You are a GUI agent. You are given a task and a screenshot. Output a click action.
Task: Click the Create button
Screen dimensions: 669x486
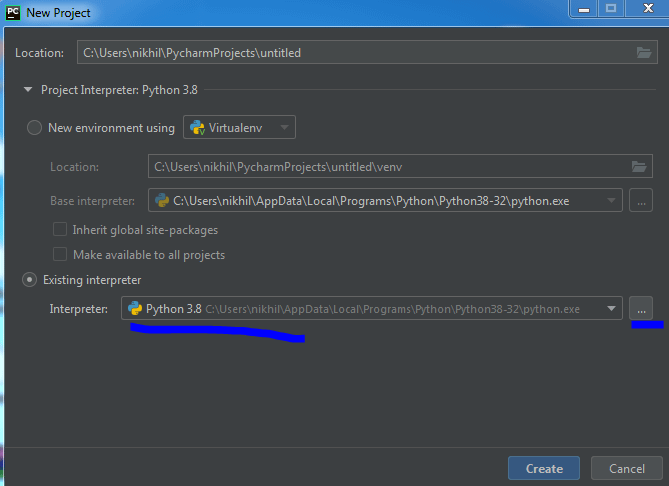tap(544, 468)
